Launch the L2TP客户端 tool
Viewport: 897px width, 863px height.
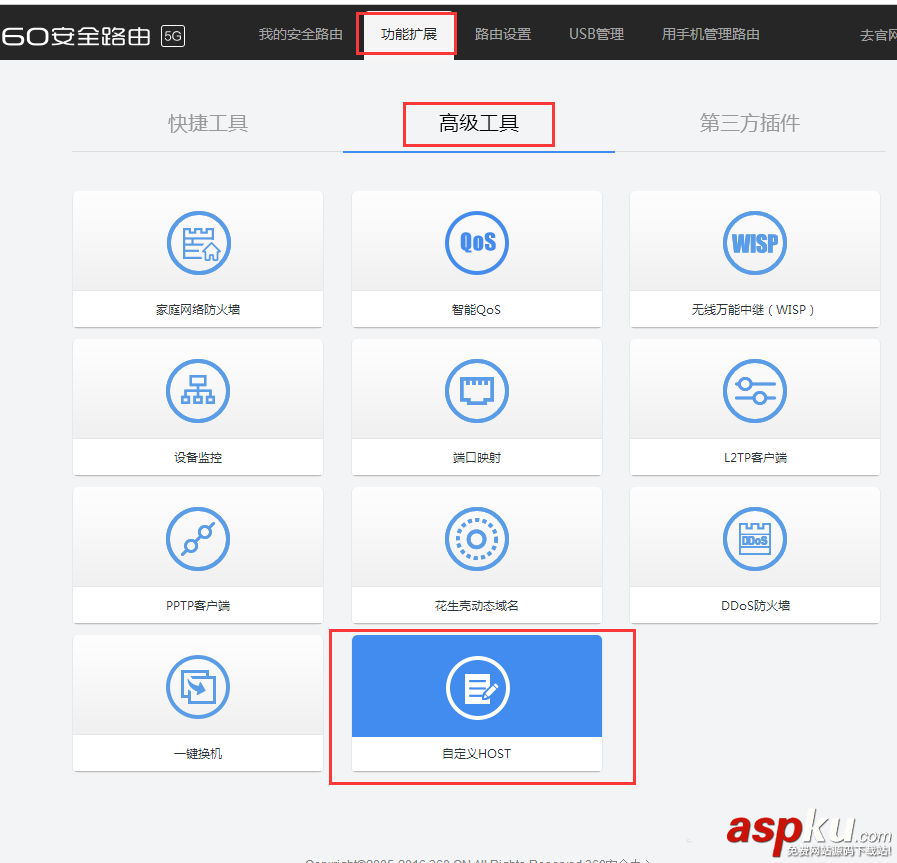pyautogui.click(x=754, y=406)
